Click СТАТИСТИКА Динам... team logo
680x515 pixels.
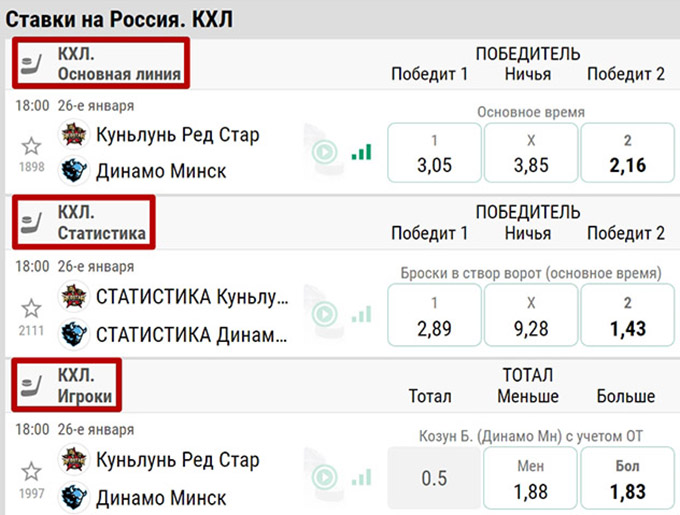click(x=74, y=334)
